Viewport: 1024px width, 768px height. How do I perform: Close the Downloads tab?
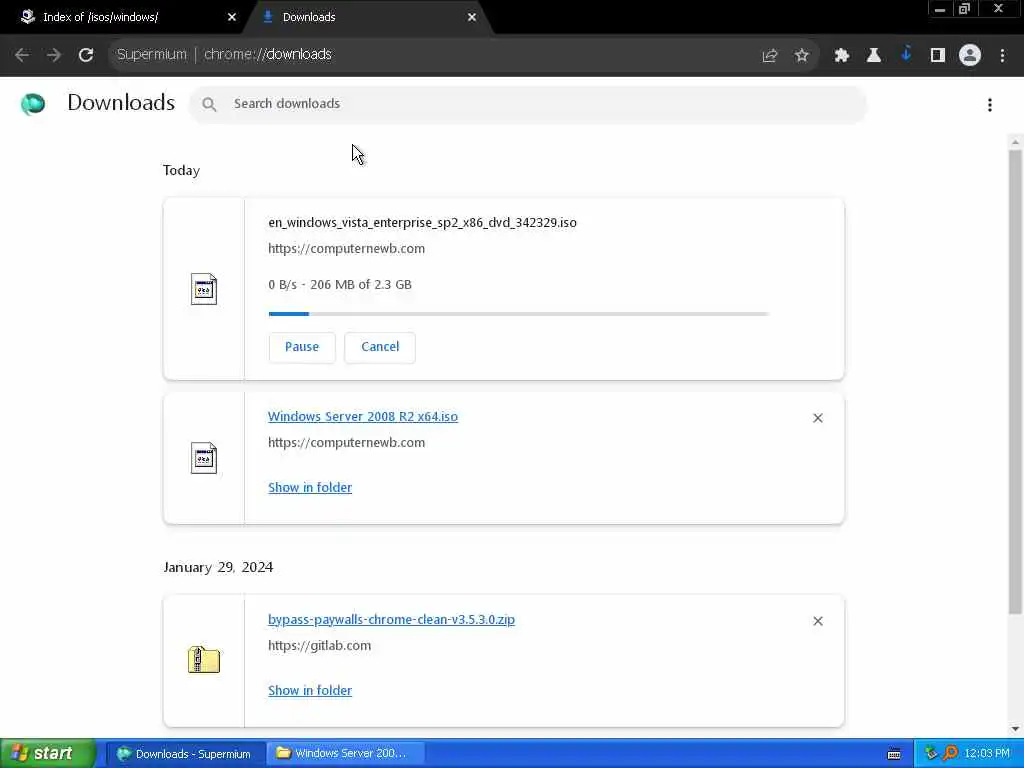(472, 18)
